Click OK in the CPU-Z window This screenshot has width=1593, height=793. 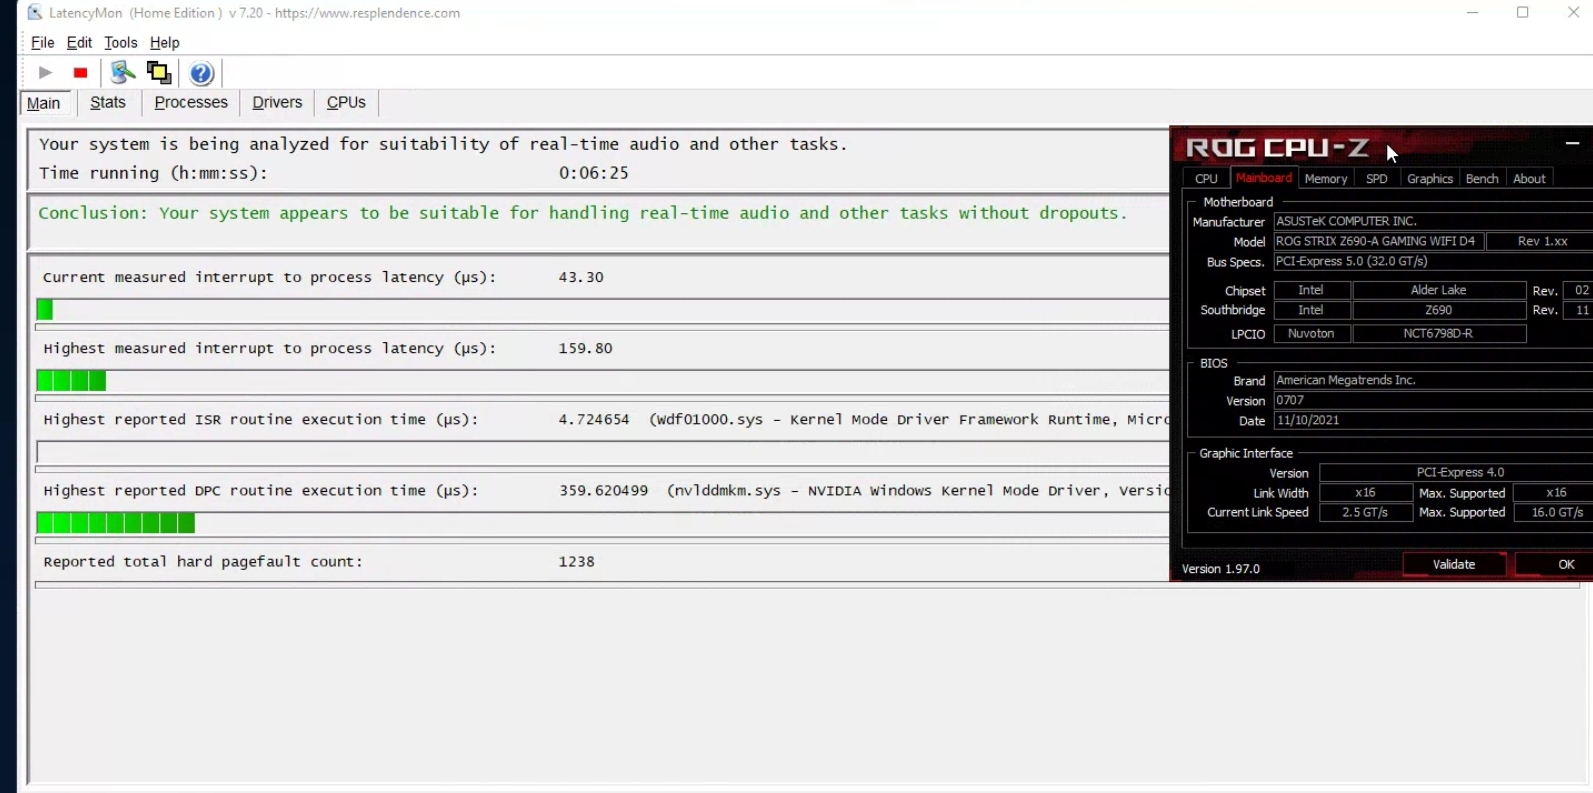pyautogui.click(x=1556, y=565)
